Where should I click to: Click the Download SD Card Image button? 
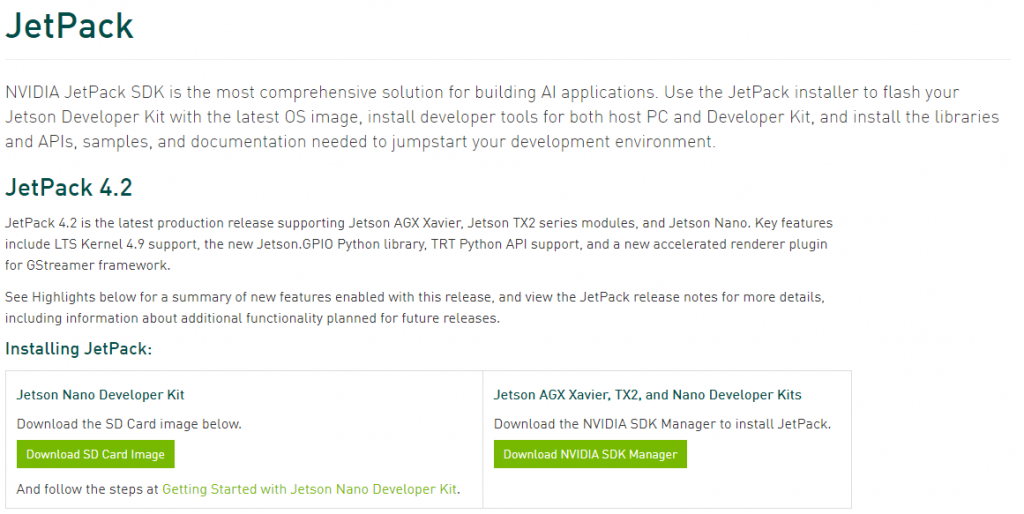[x=95, y=455]
